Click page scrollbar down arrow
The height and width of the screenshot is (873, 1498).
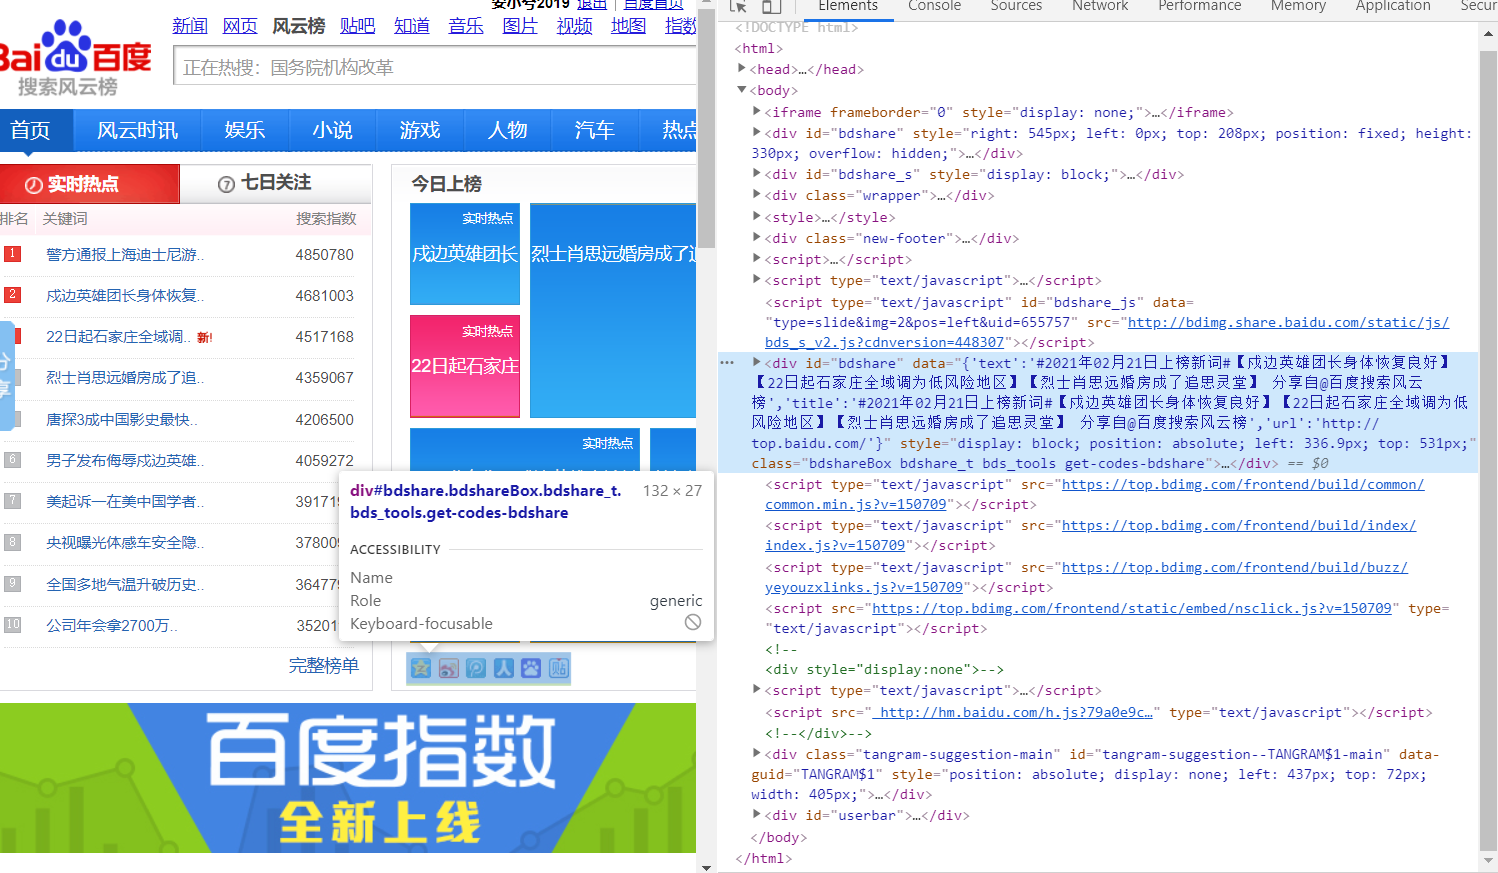[706, 866]
